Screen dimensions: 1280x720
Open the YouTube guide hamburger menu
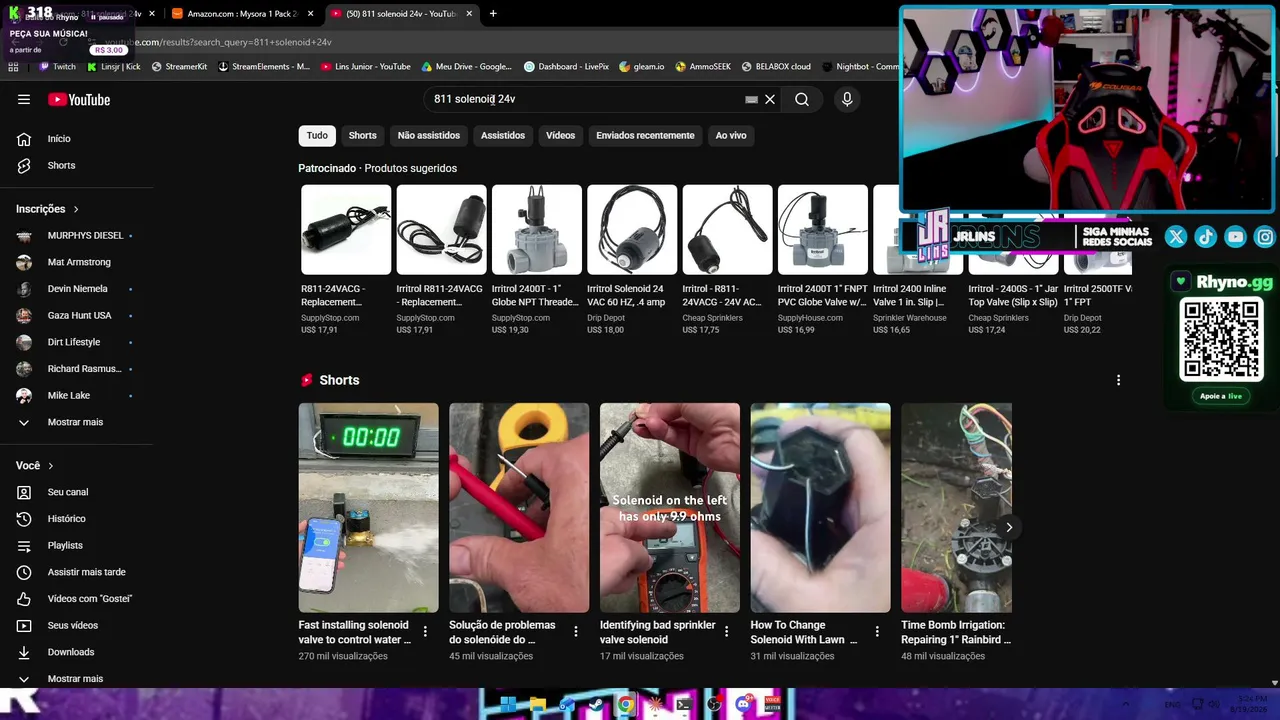(x=24, y=99)
